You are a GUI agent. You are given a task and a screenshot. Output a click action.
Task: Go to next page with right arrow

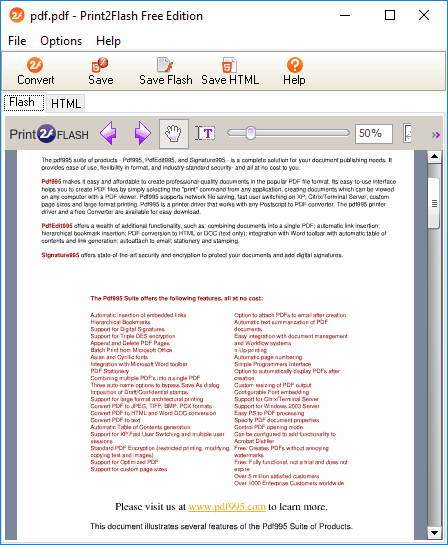pyautogui.click(x=142, y=133)
